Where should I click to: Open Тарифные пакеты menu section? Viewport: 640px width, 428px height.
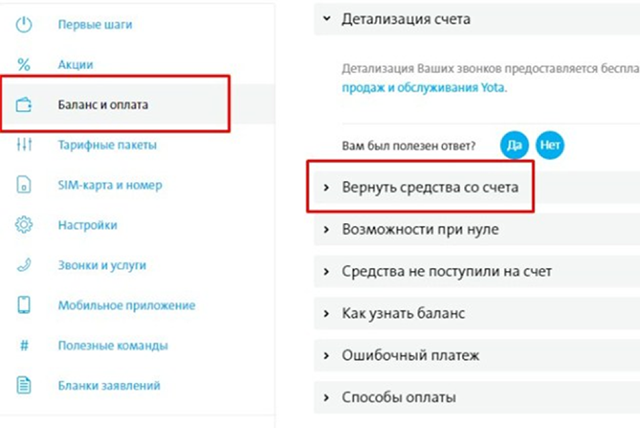[x=107, y=145]
